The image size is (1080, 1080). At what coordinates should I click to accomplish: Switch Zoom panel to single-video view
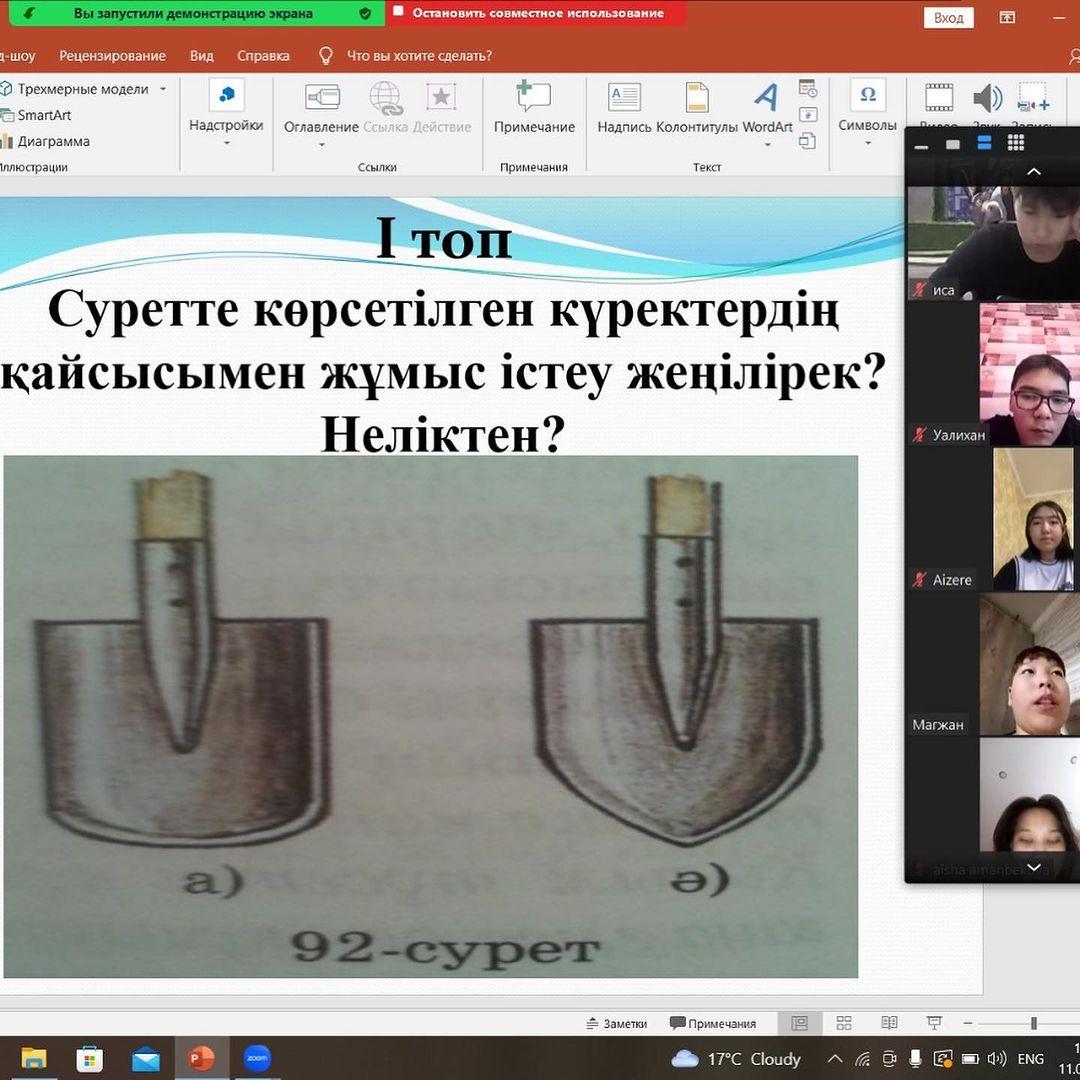[953, 144]
